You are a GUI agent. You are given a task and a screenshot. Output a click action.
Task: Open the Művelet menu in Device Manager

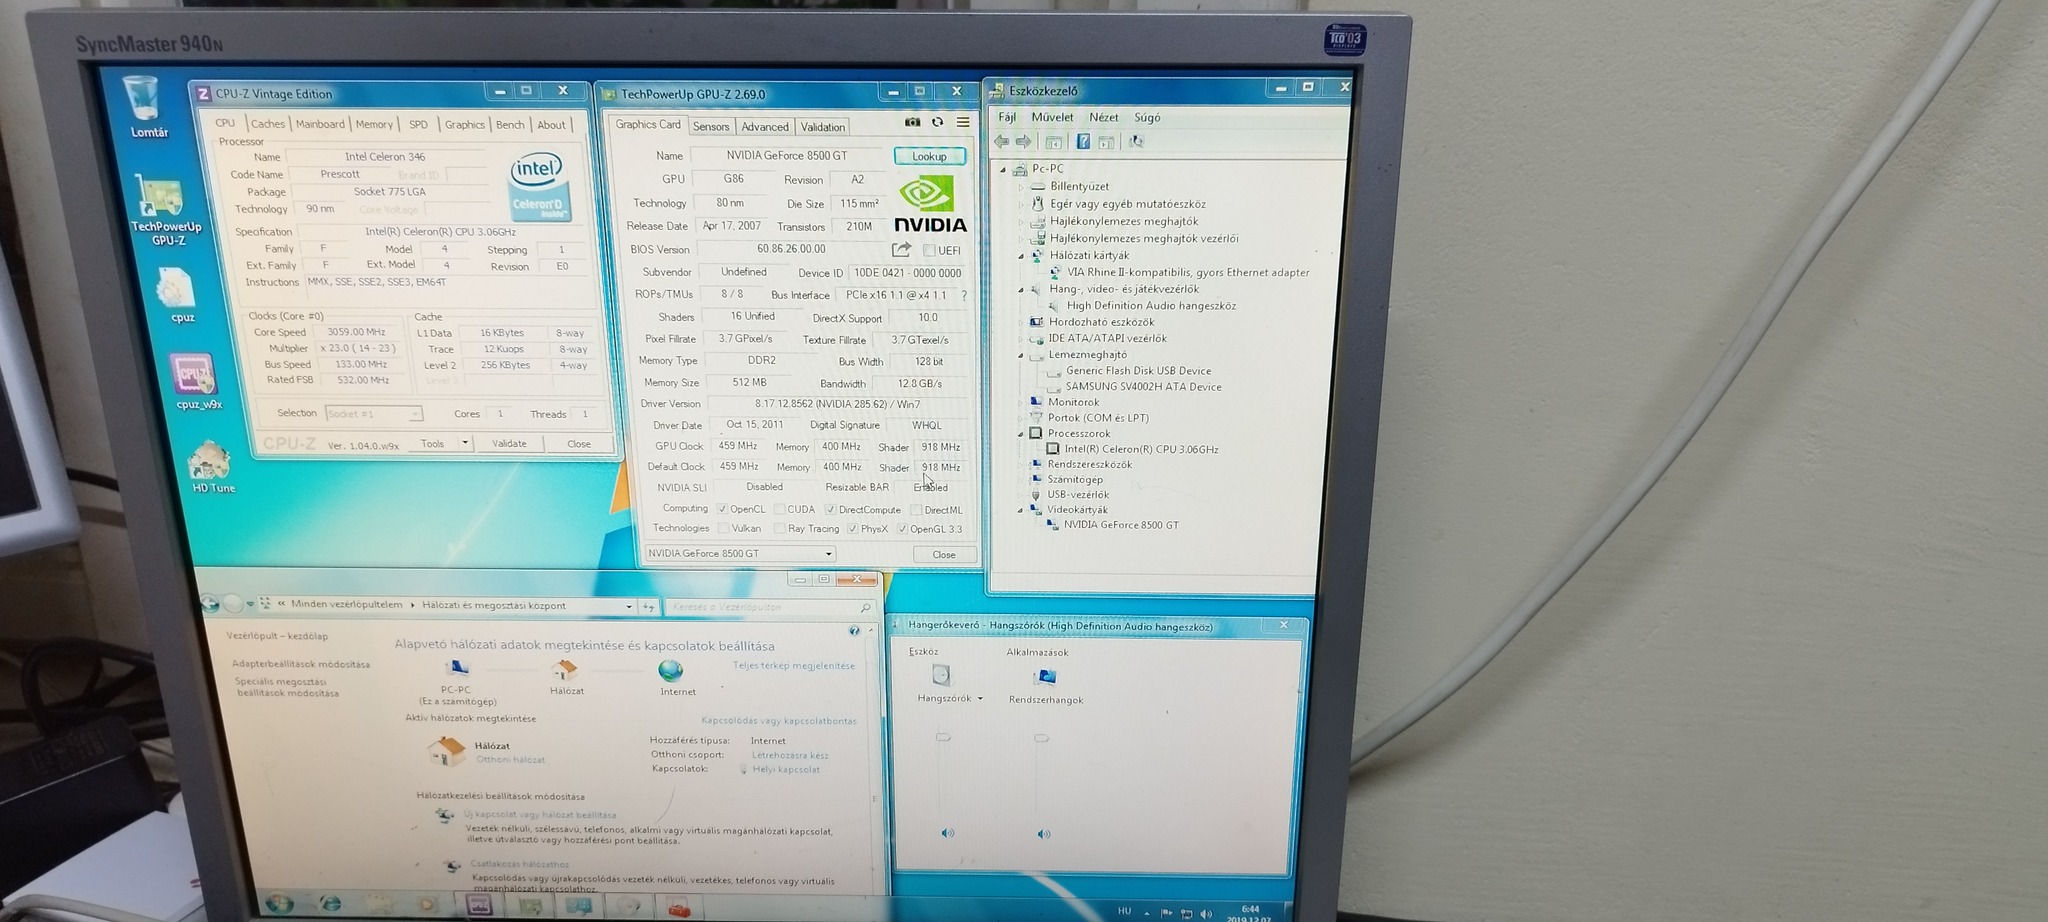coord(1052,117)
